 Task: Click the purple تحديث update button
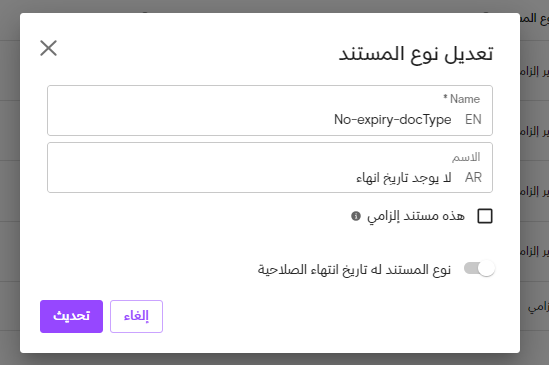(x=71, y=316)
